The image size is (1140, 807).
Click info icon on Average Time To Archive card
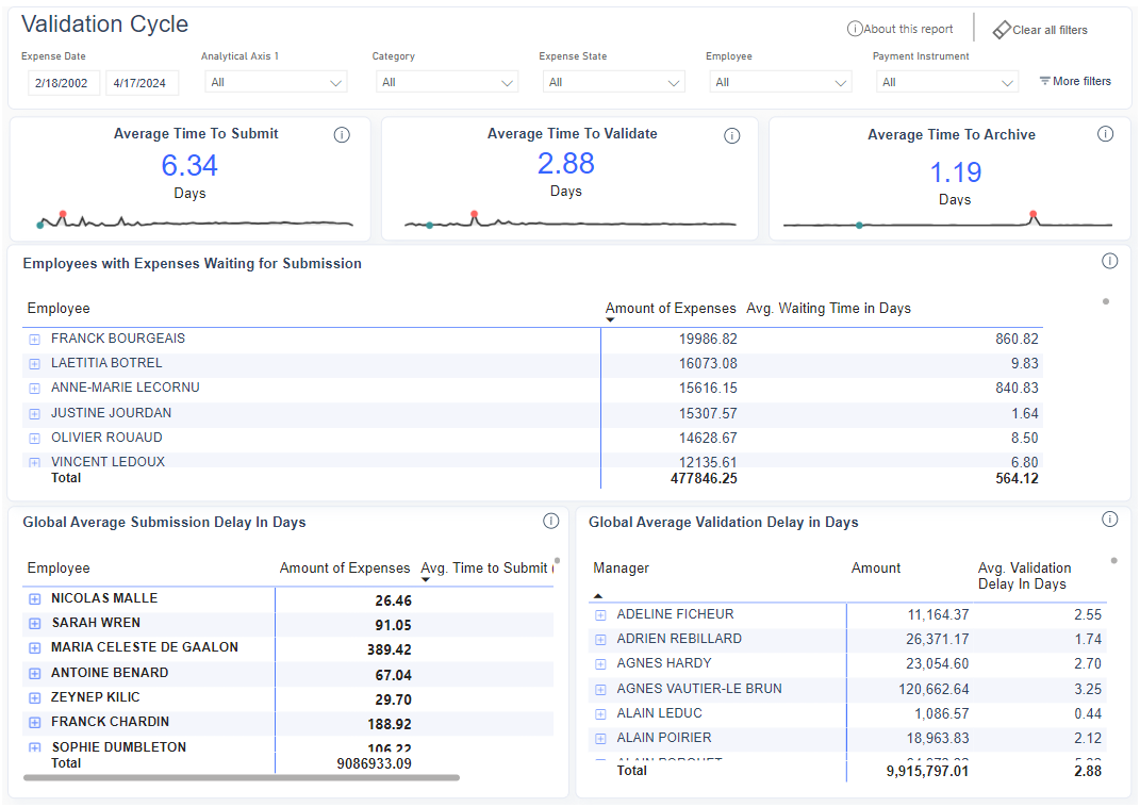(1105, 134)
